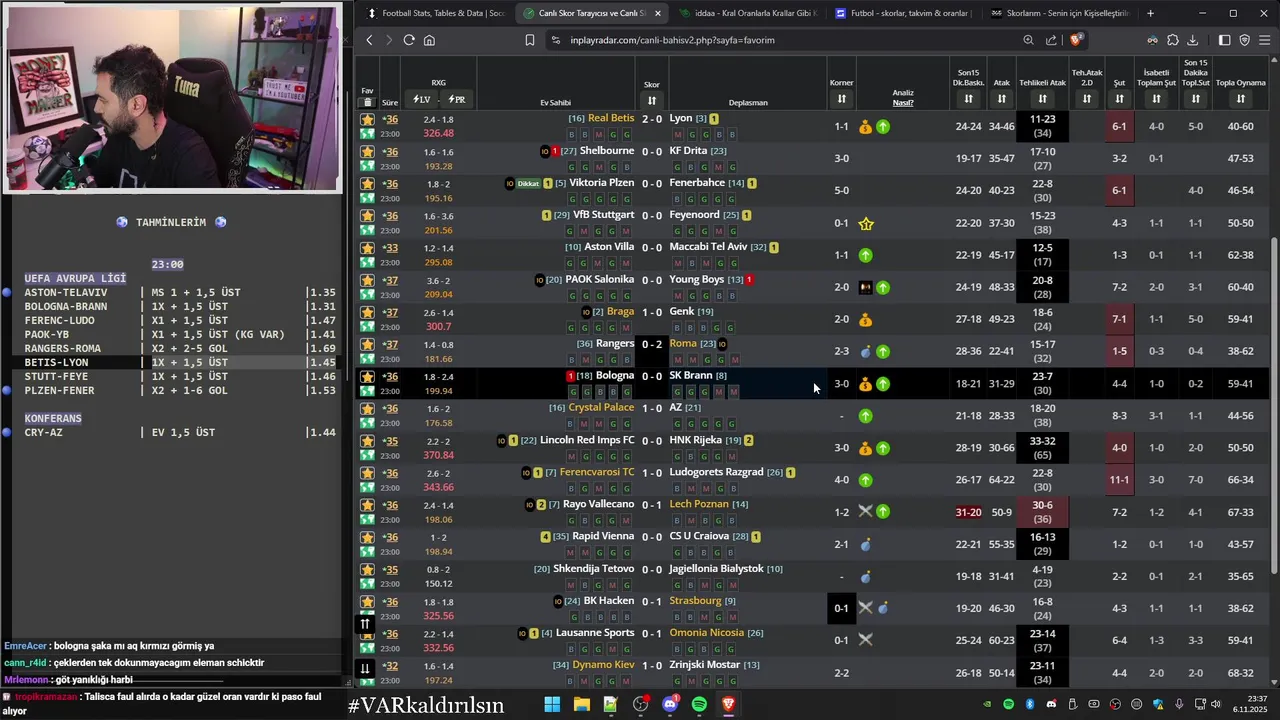The image size is (1280, 720).
Task: Go back in browser history
Action: (369, 40)
